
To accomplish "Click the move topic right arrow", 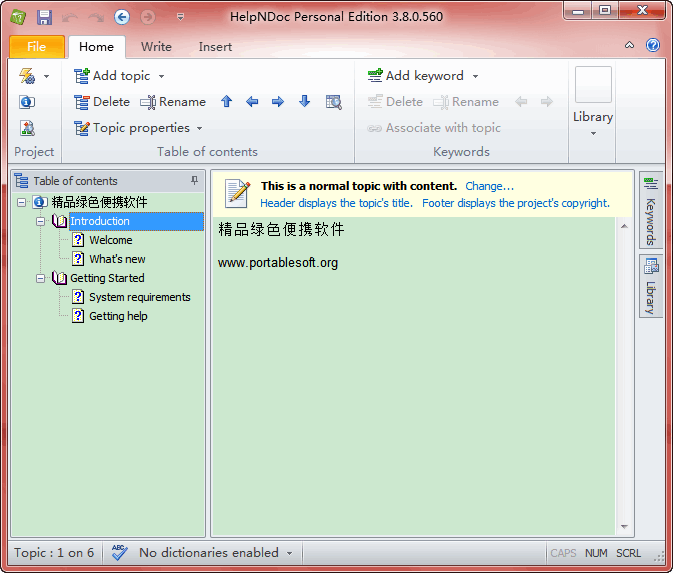I will coord(278,102).
